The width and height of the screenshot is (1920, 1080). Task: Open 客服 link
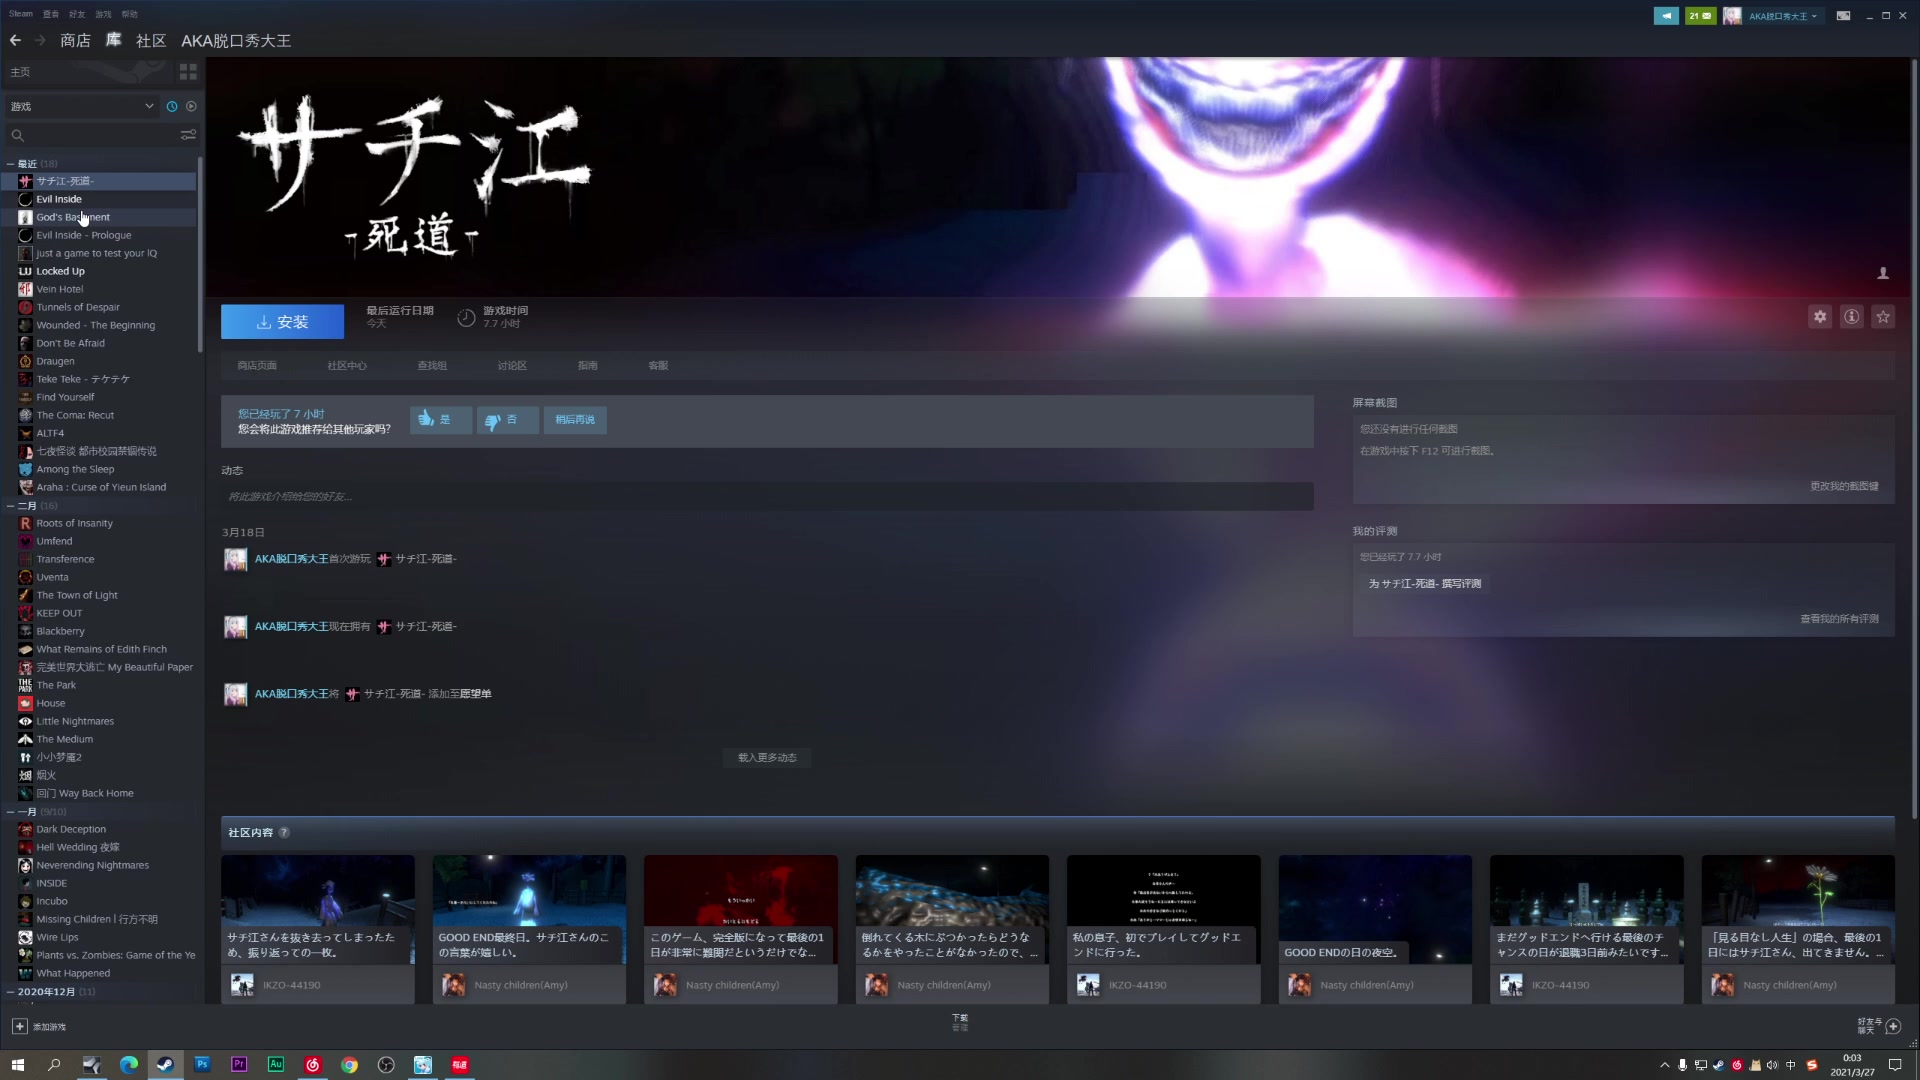[x=658, y=366]
